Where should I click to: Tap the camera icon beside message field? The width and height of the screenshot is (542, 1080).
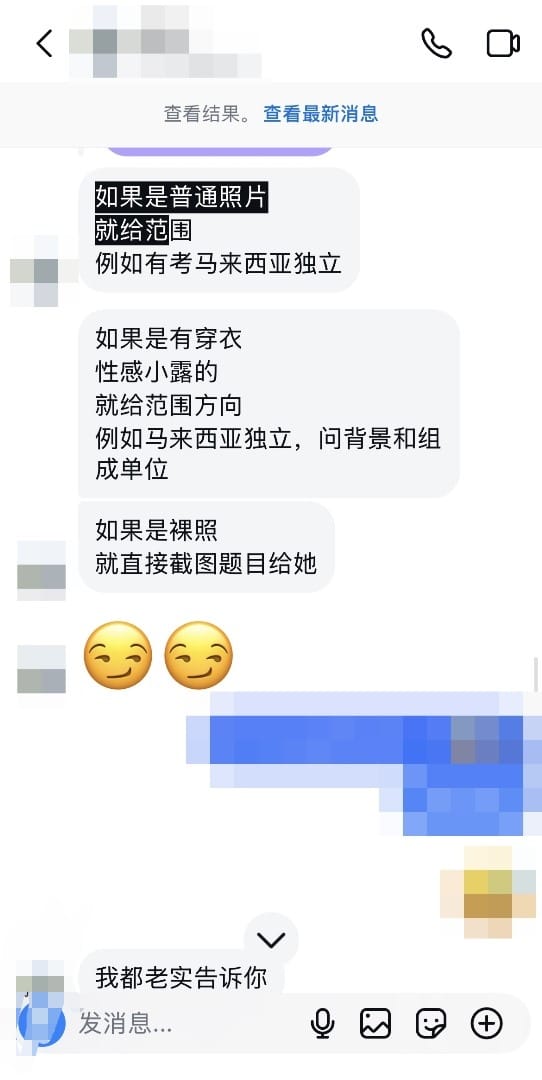[41, 1024]
